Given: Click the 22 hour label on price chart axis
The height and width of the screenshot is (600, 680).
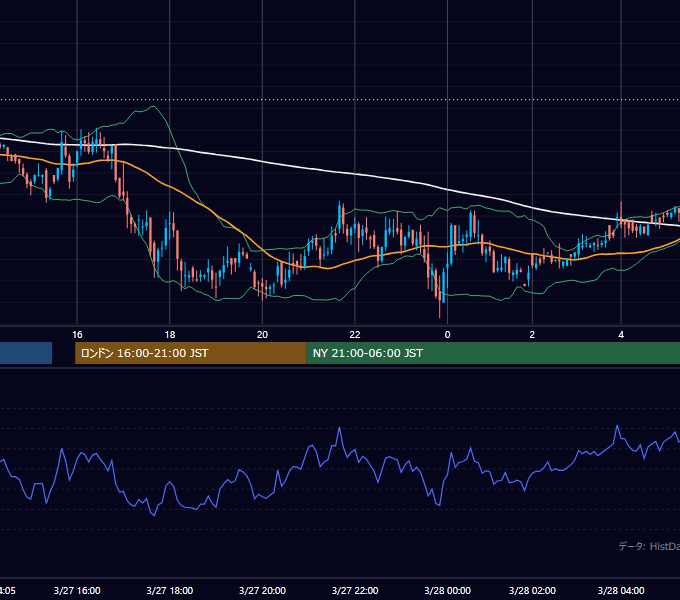Looking at the screenshot, I should pyautogui.click(x=355, y=335).
